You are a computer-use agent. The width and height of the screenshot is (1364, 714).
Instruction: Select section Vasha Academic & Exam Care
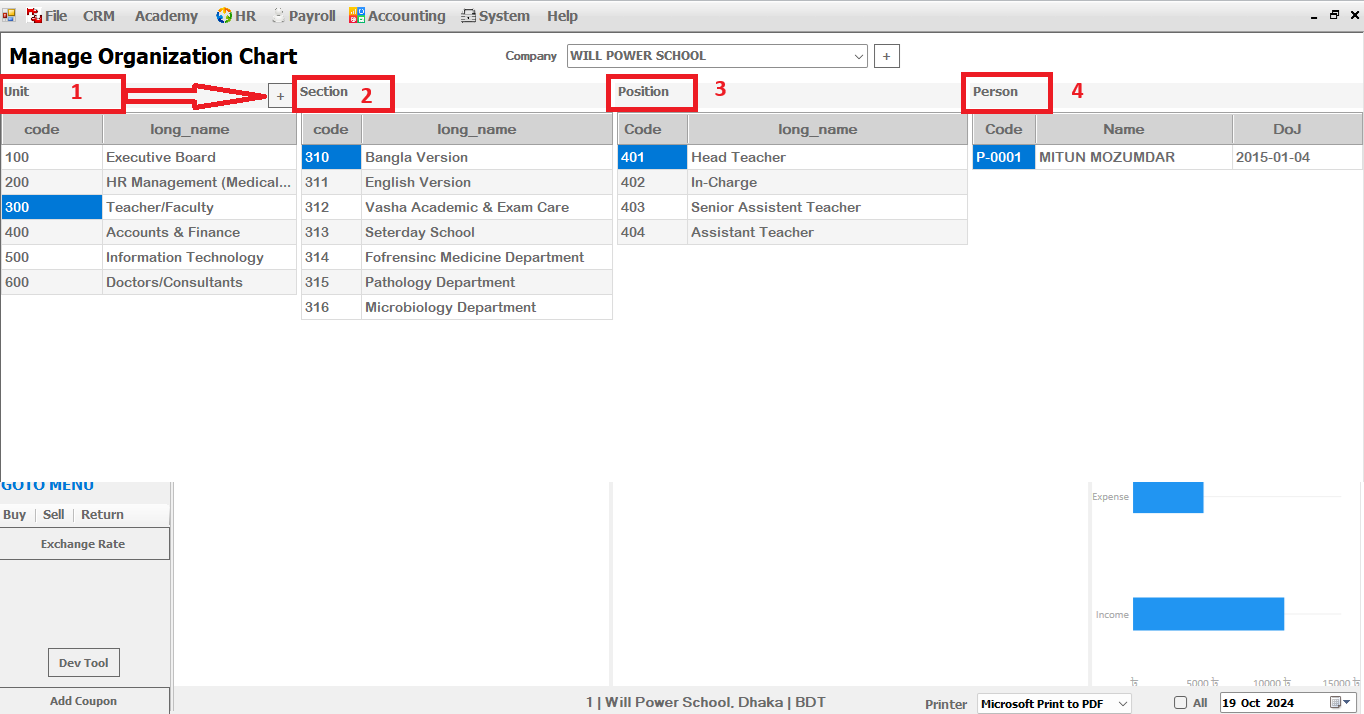(x=457, y=207)
